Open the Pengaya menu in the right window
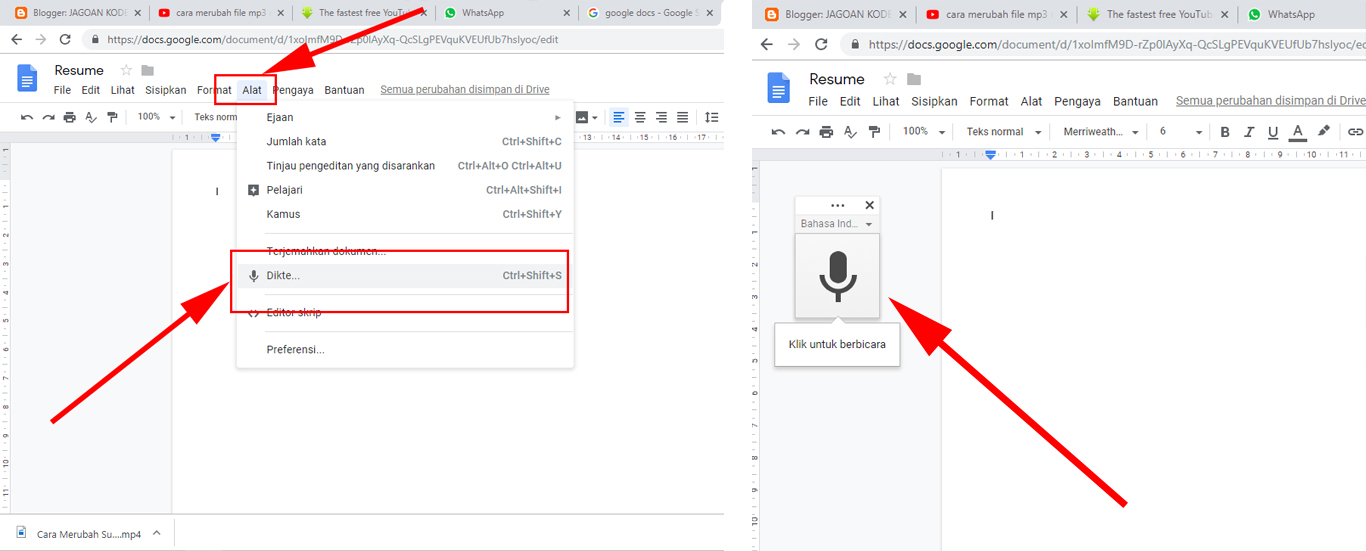The height and width of the screenshot is (551, 1366). (1077, 101)
